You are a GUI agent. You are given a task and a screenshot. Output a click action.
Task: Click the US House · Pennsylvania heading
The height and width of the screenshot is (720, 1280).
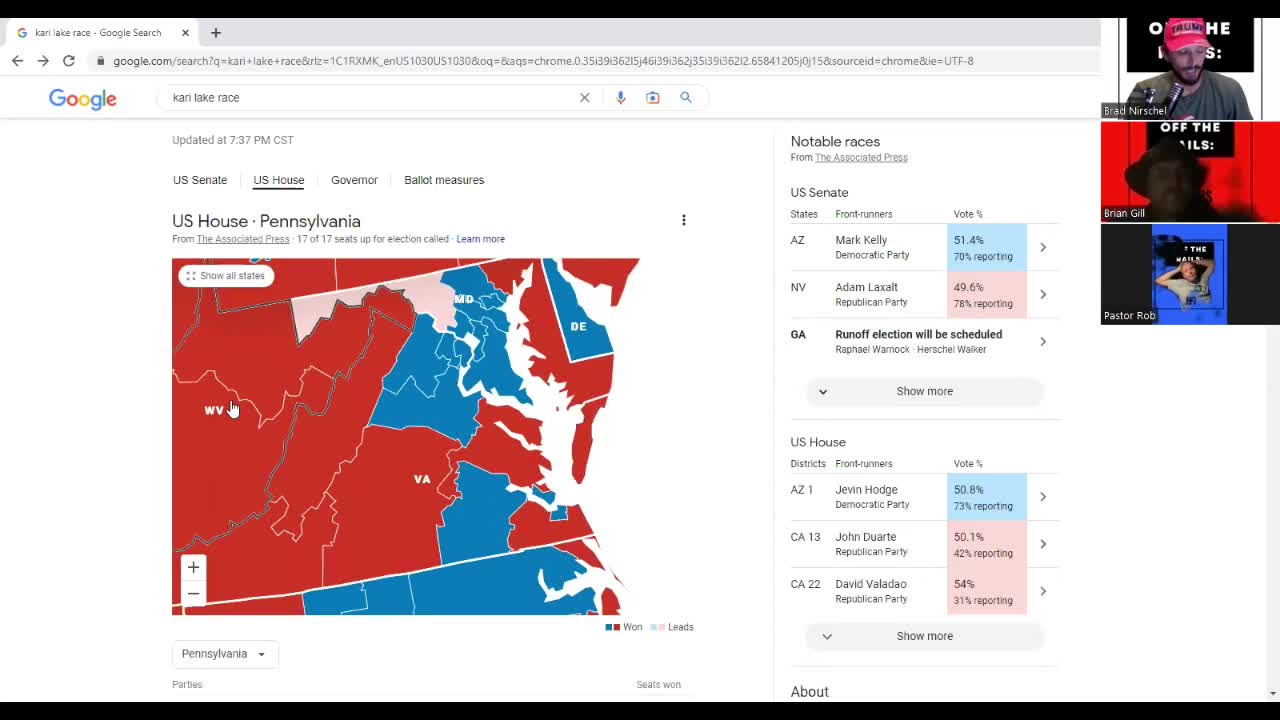266,221
